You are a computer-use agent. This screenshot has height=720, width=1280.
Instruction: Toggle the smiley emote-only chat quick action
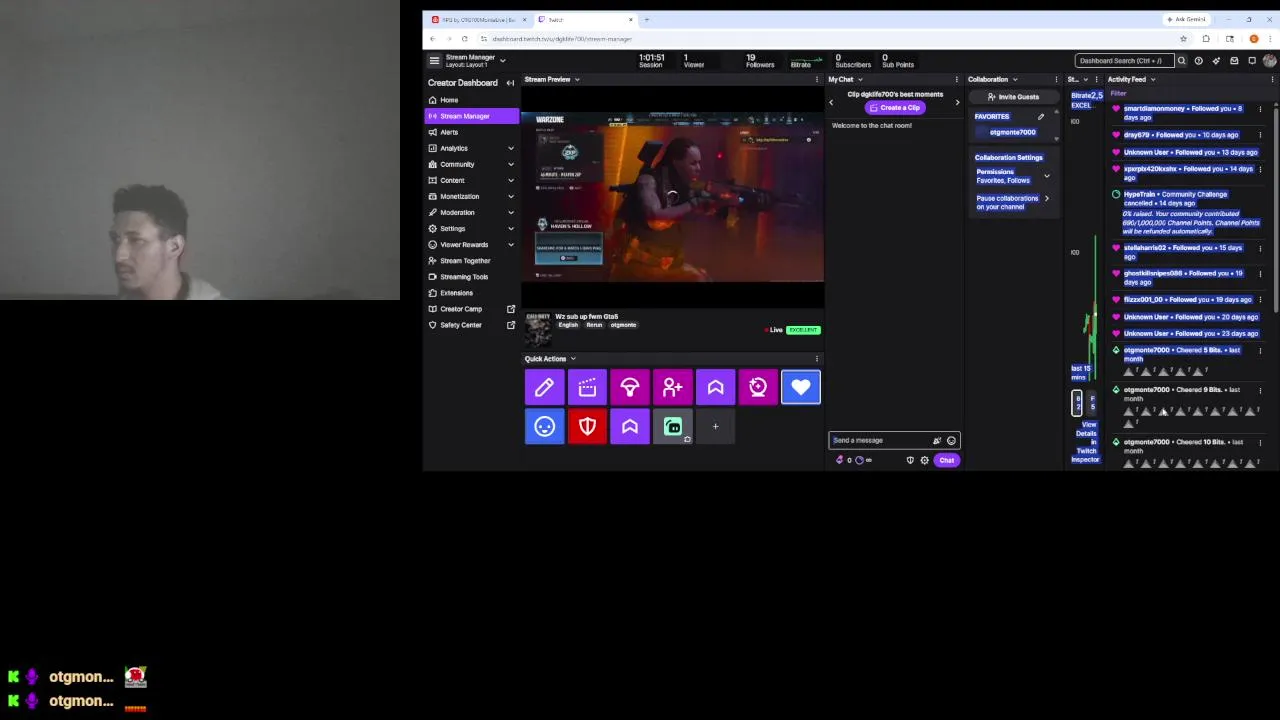pyautogui.click(x=544, y=427)
